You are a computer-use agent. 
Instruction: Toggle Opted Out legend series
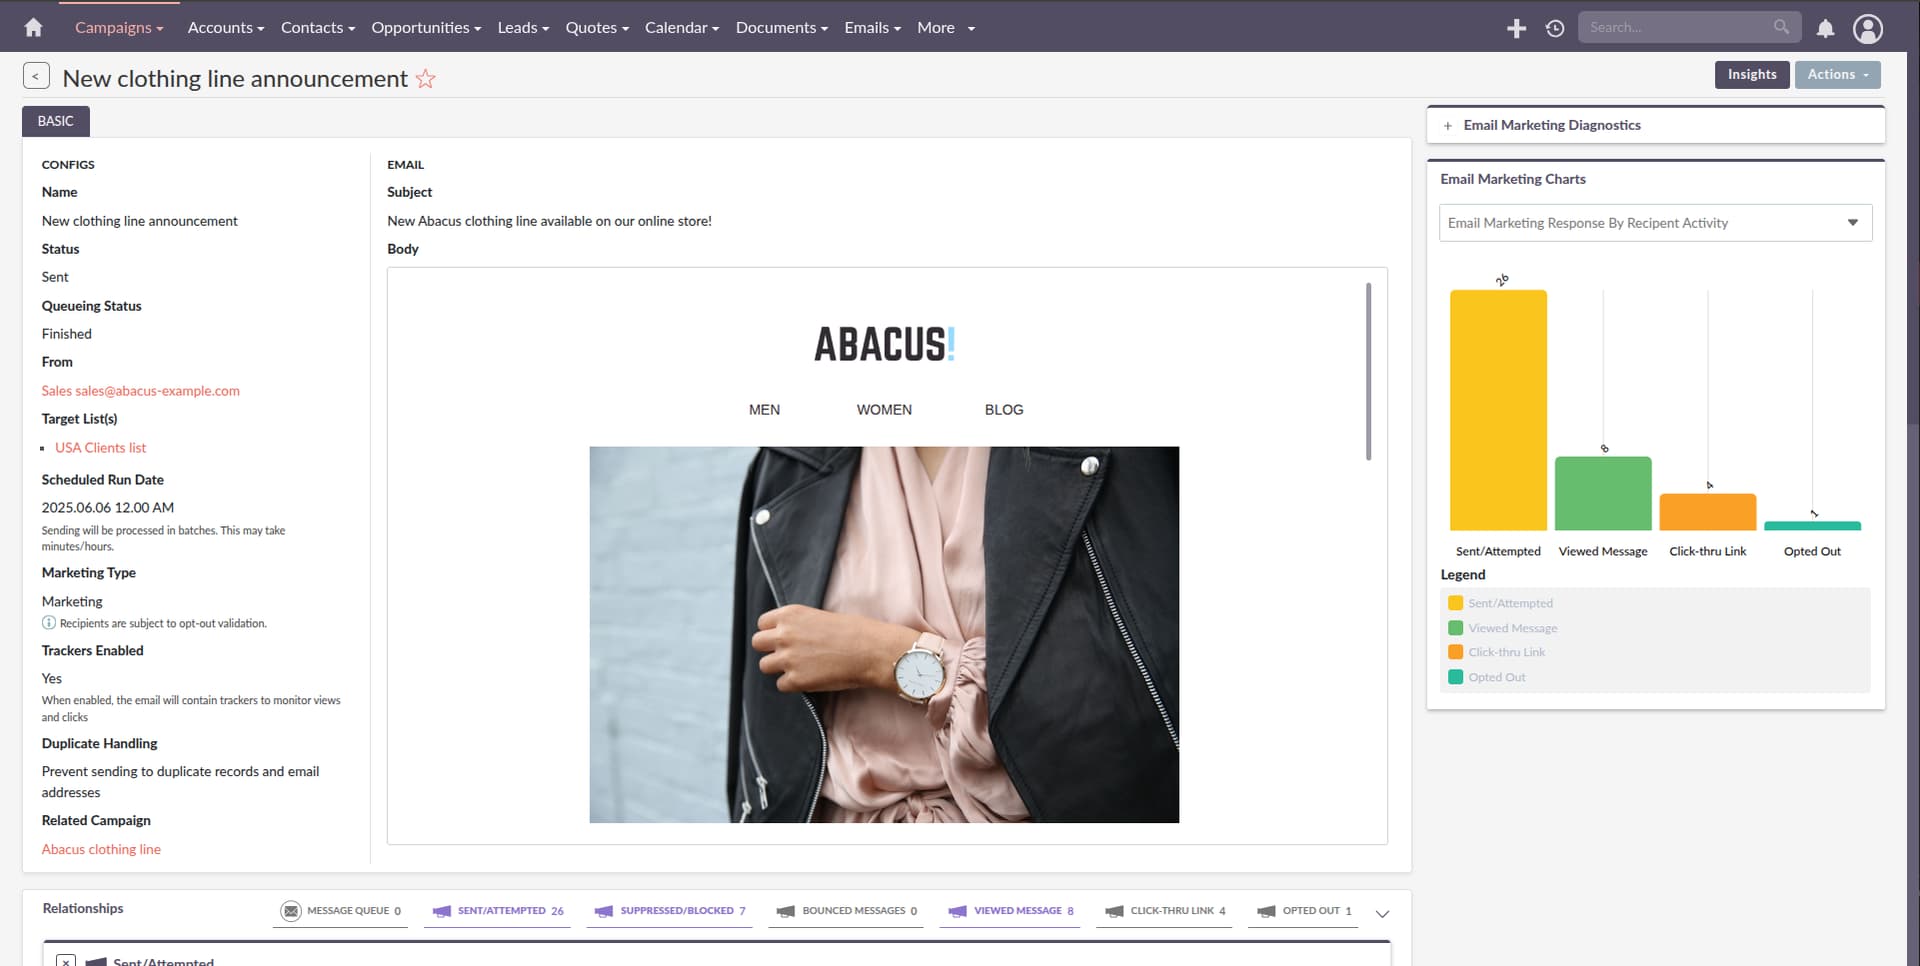pos(1496,677)
